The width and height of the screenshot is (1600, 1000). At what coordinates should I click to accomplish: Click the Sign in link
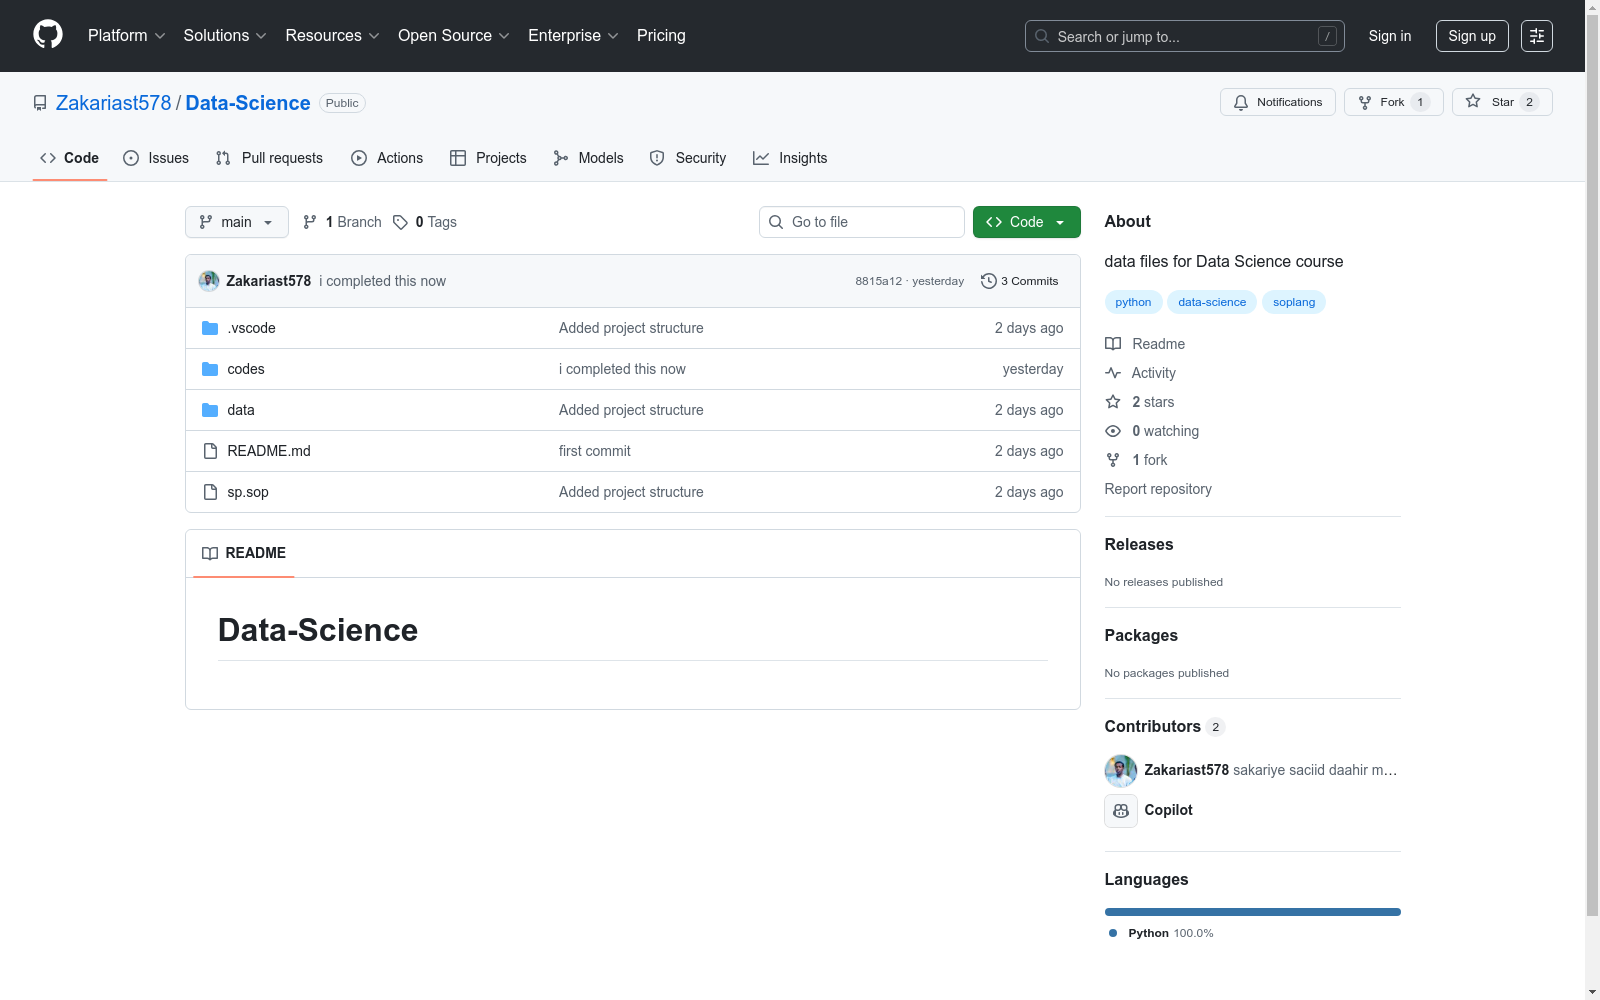[x=1390, y=36]
